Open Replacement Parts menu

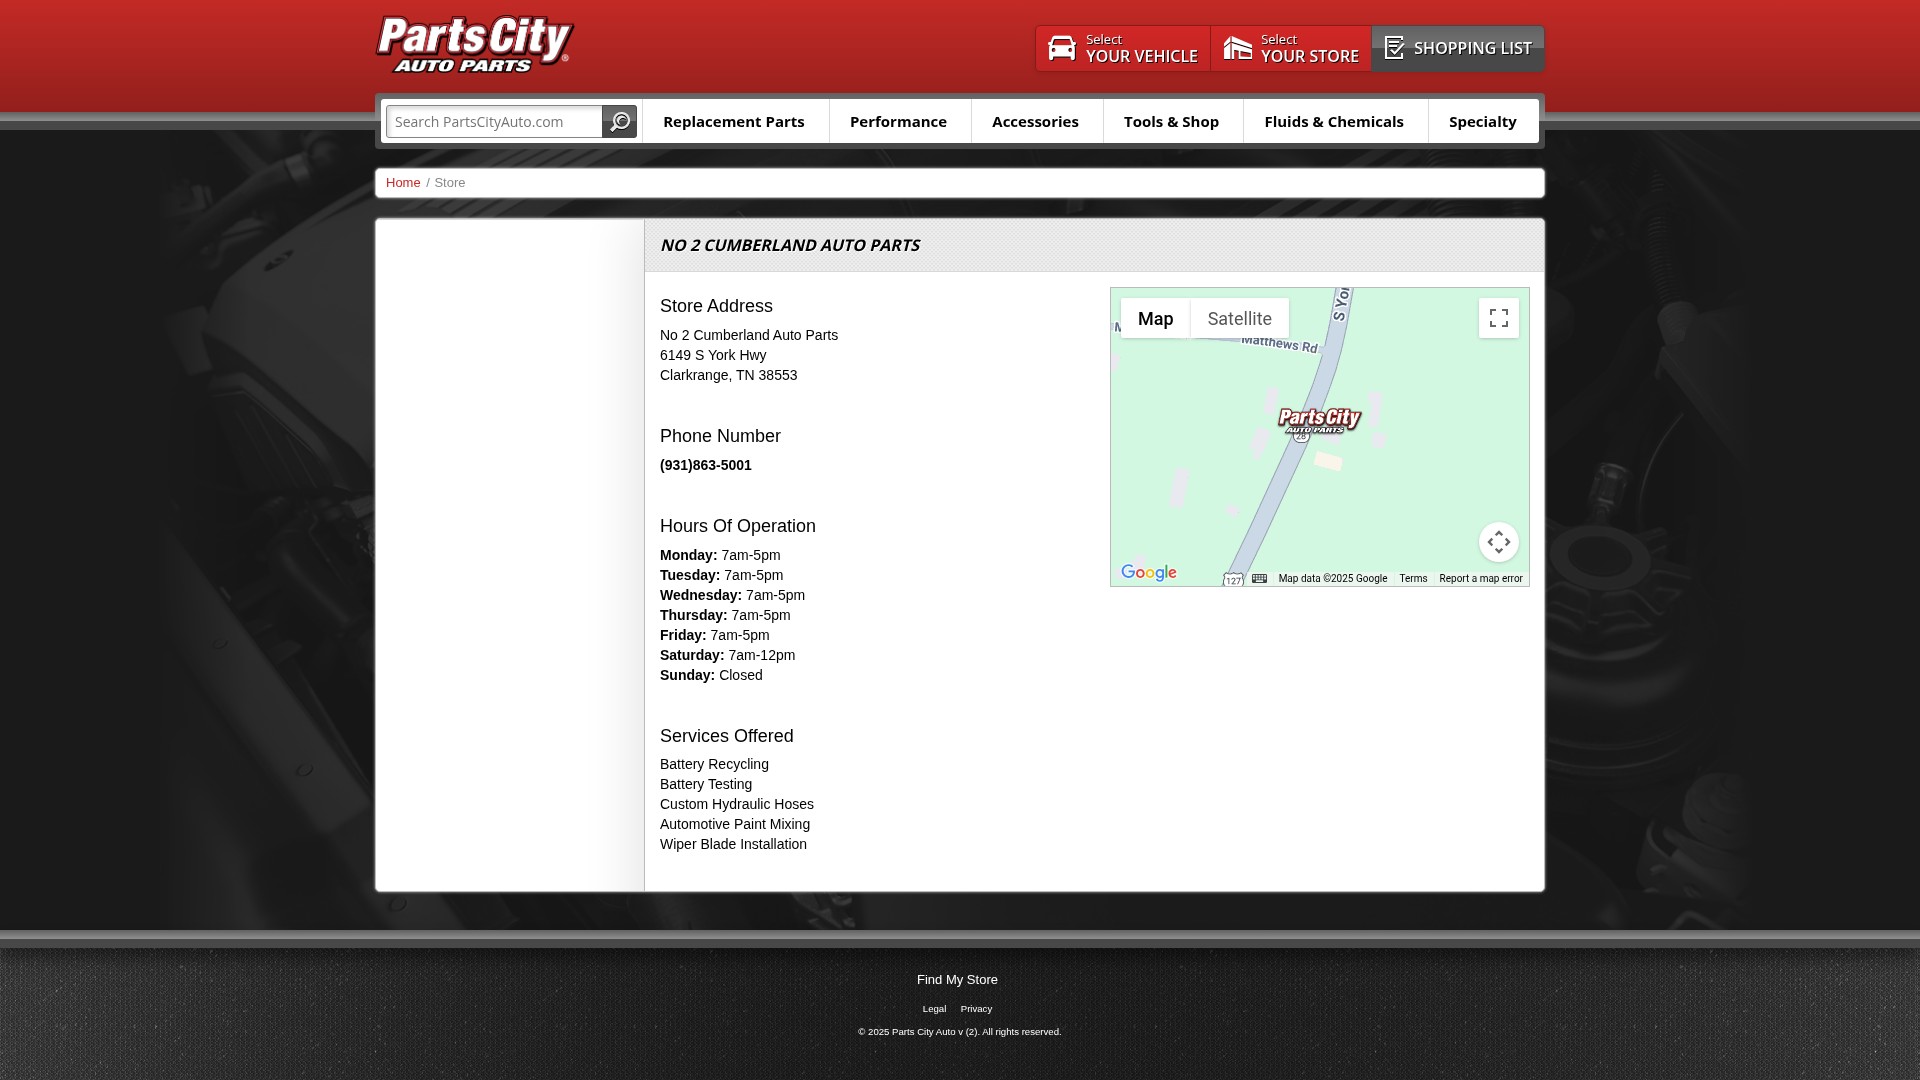[734, 121]
